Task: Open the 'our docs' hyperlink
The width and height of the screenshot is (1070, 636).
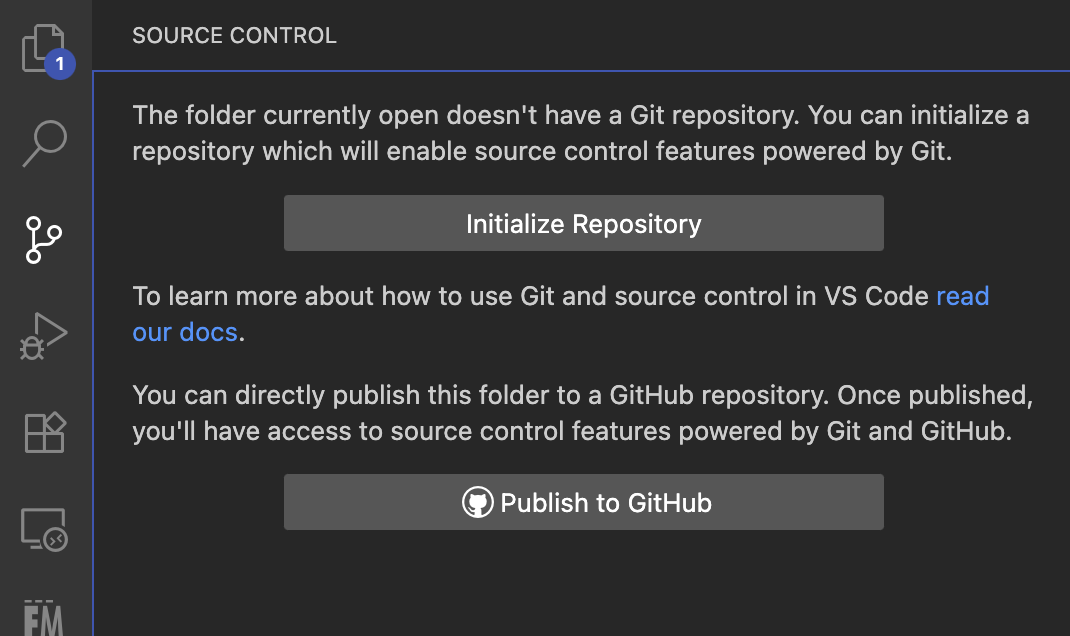Action: 185,332
